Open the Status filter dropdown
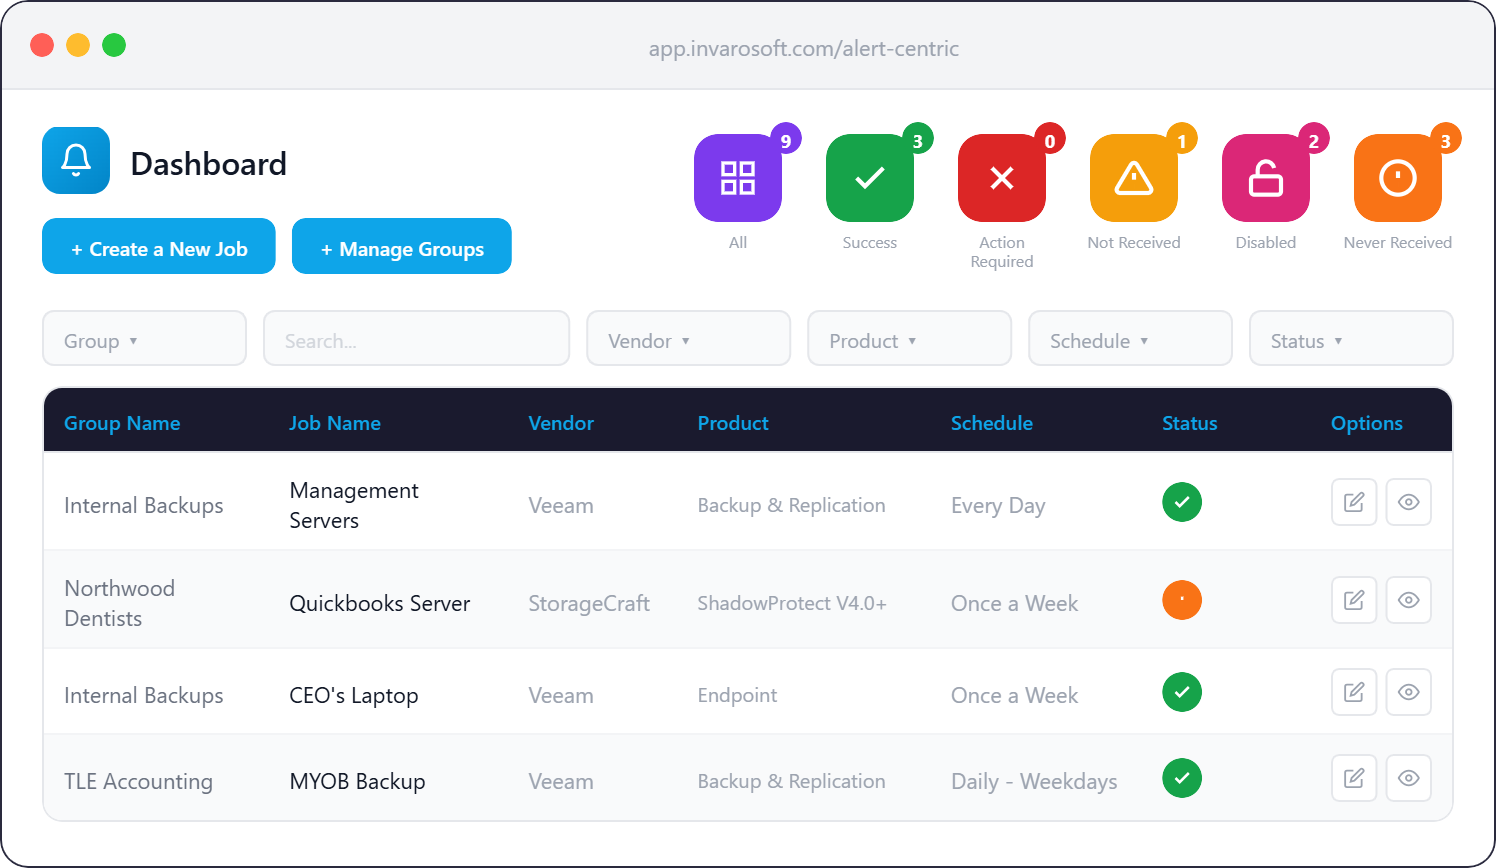Image resolution: width=1496 pixels, height=868 pixels. [x=1351, y=338]
